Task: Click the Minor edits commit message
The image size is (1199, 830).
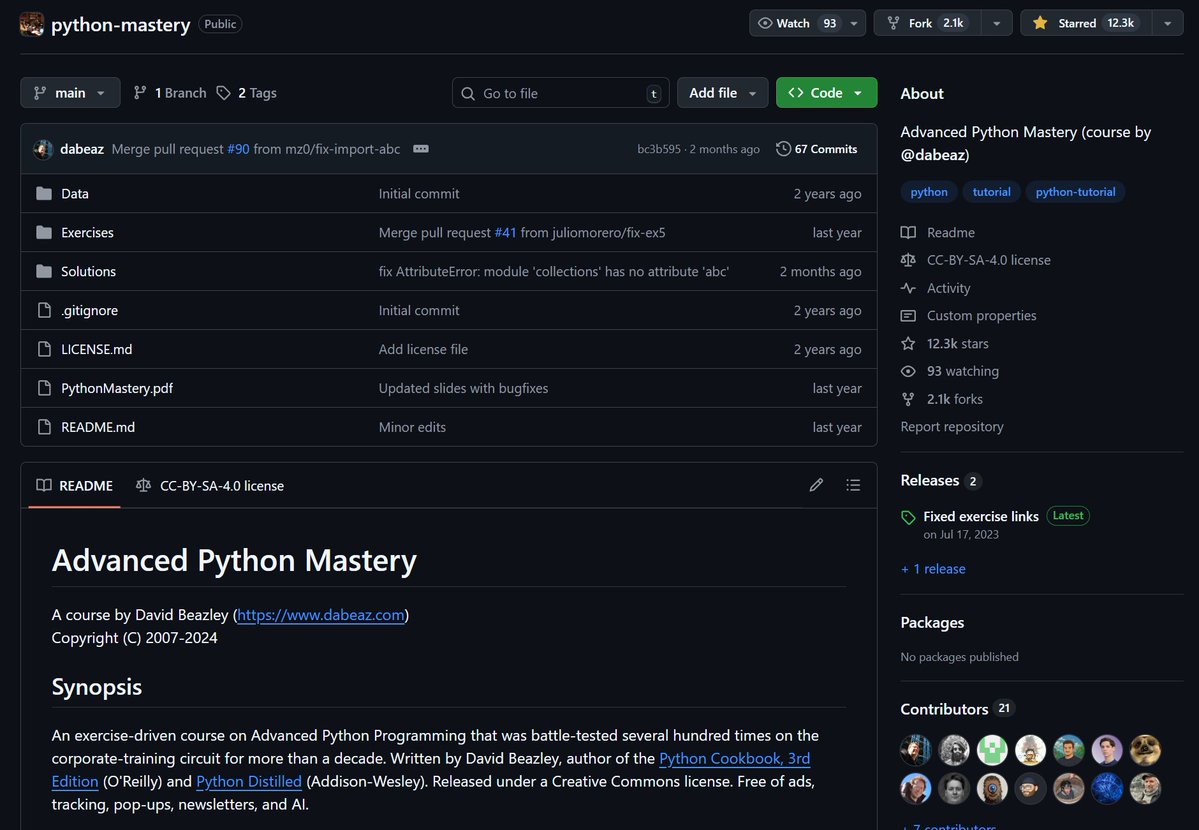Action: point(412,427)
